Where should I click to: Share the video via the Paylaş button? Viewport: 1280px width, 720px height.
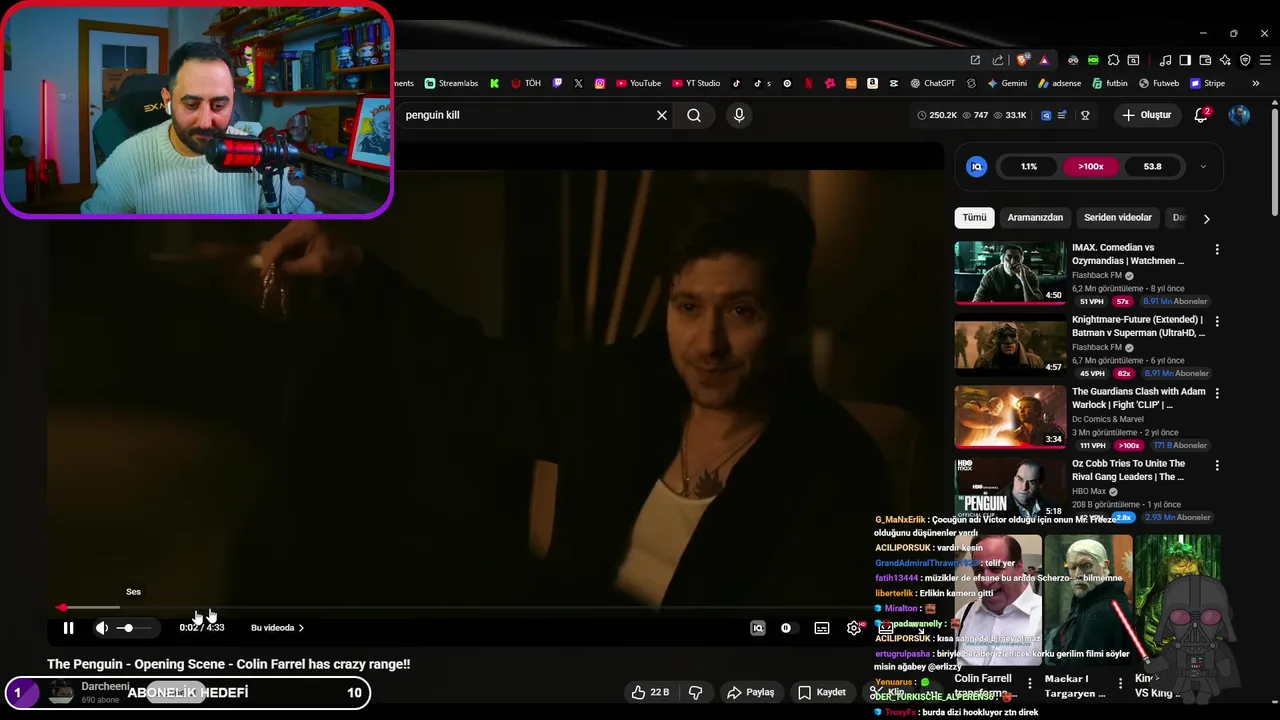751,692
